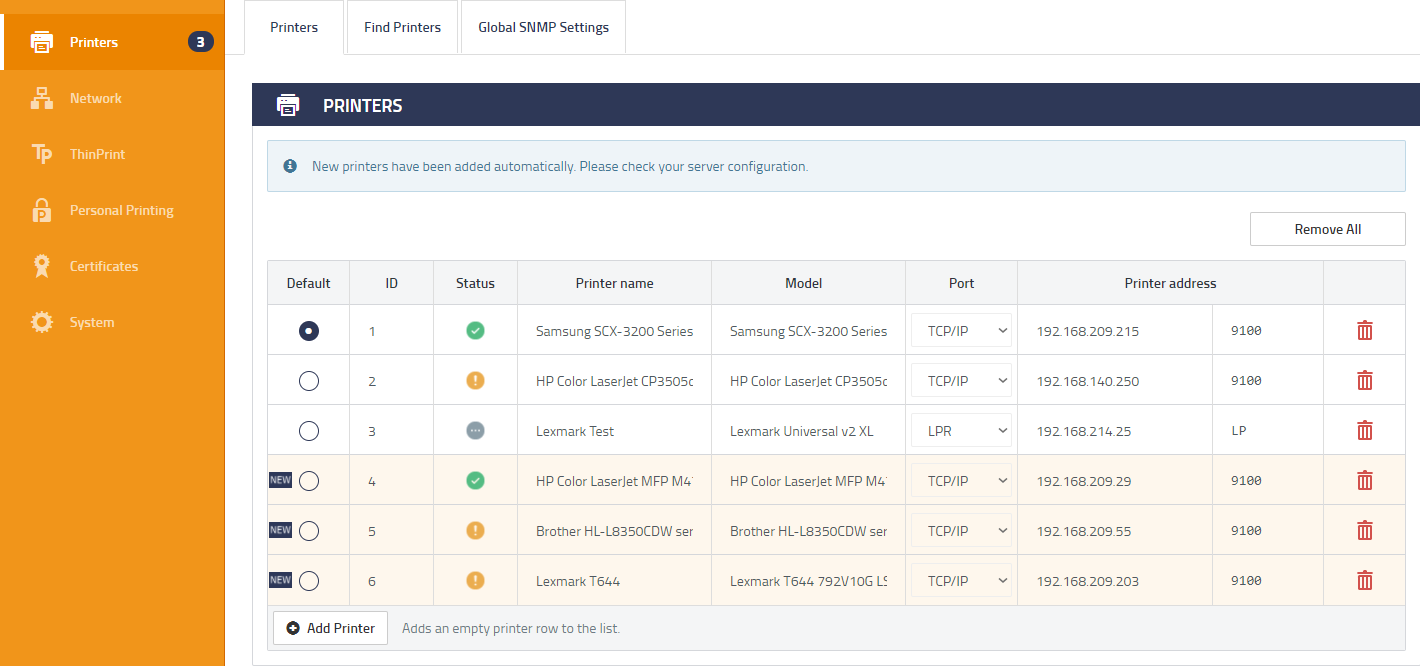Delete the HP Color LaserJet CP3505 printer

pyautogui.click(x=1364, y=380)
